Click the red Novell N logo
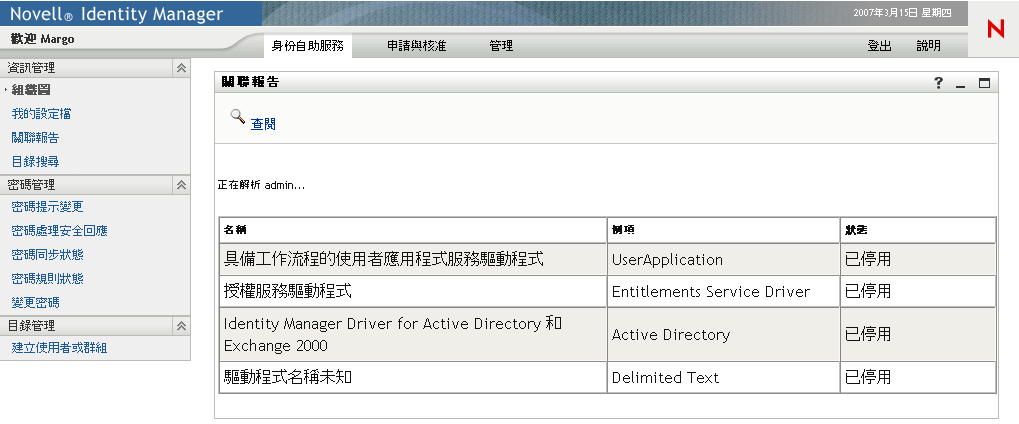The image size is (1019, 424). (x=995, y=29)
